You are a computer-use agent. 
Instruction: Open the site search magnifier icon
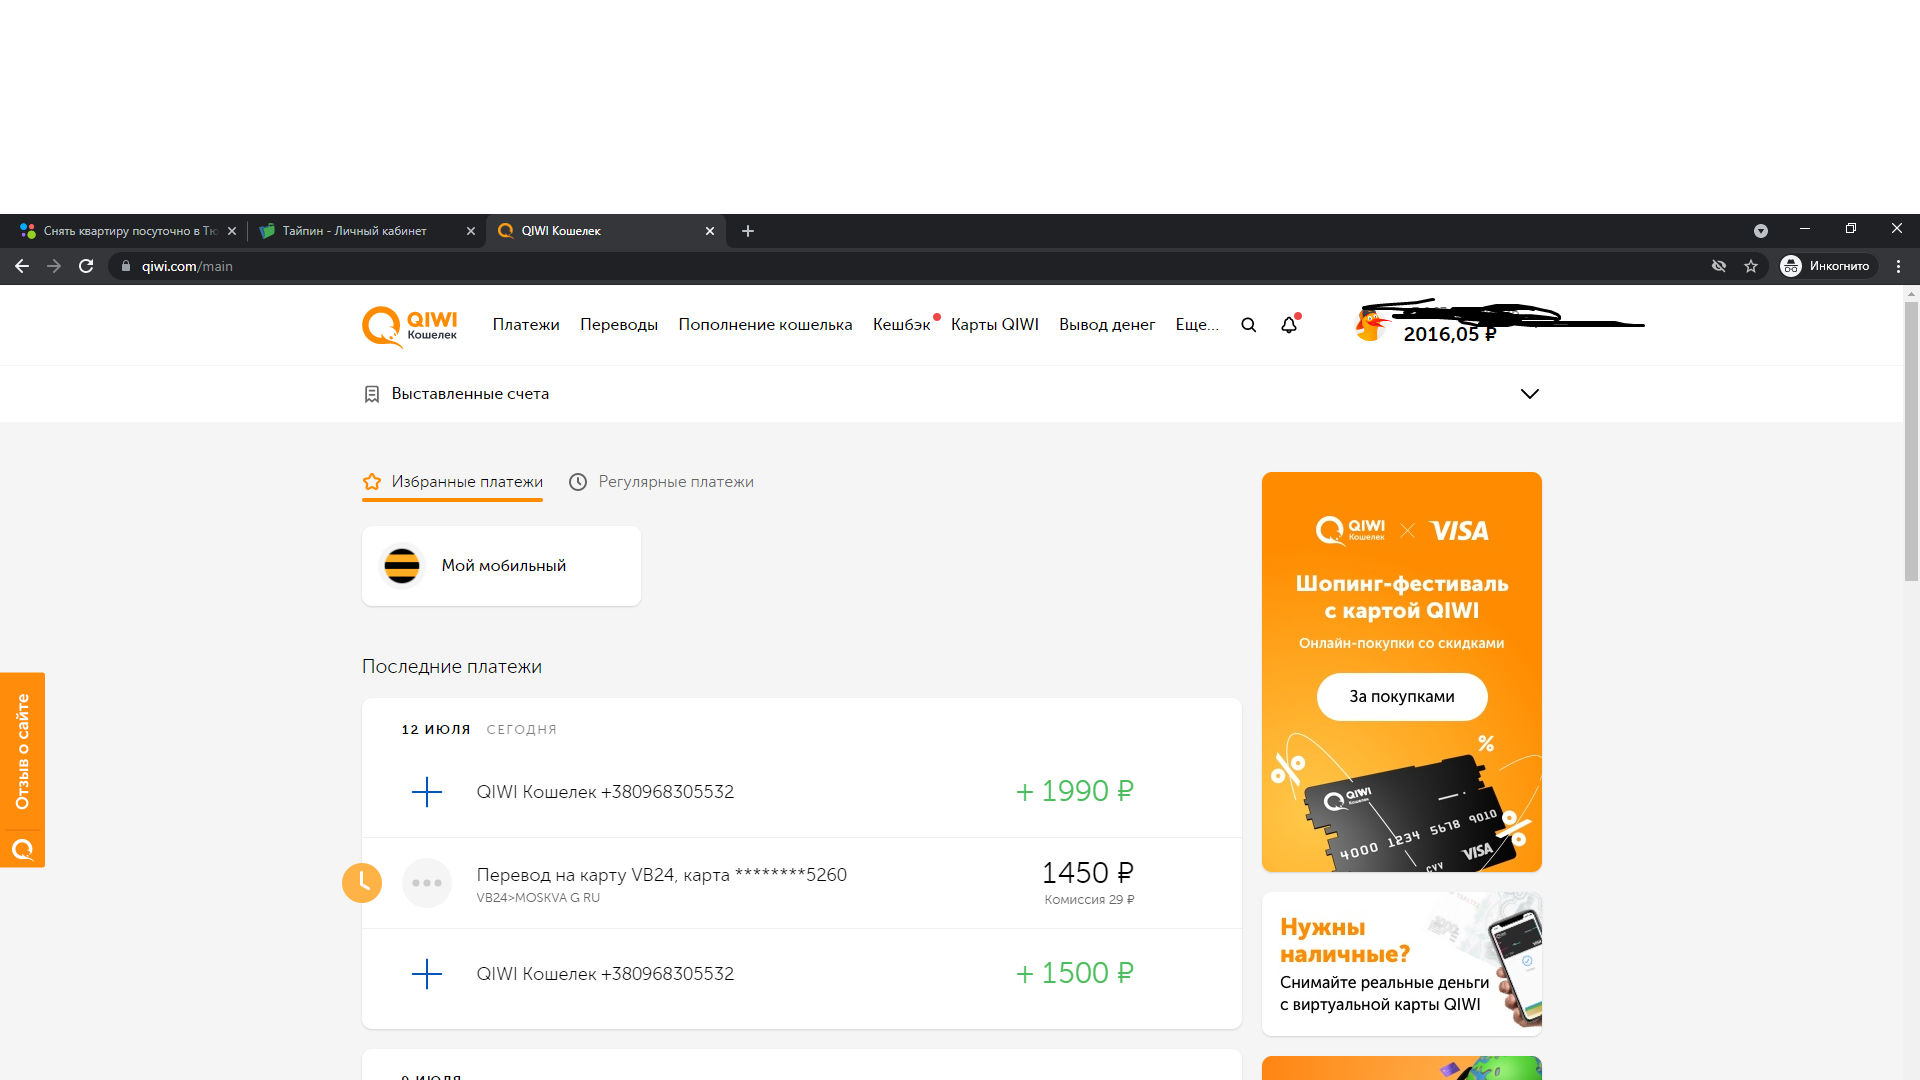coord(1248,325)
